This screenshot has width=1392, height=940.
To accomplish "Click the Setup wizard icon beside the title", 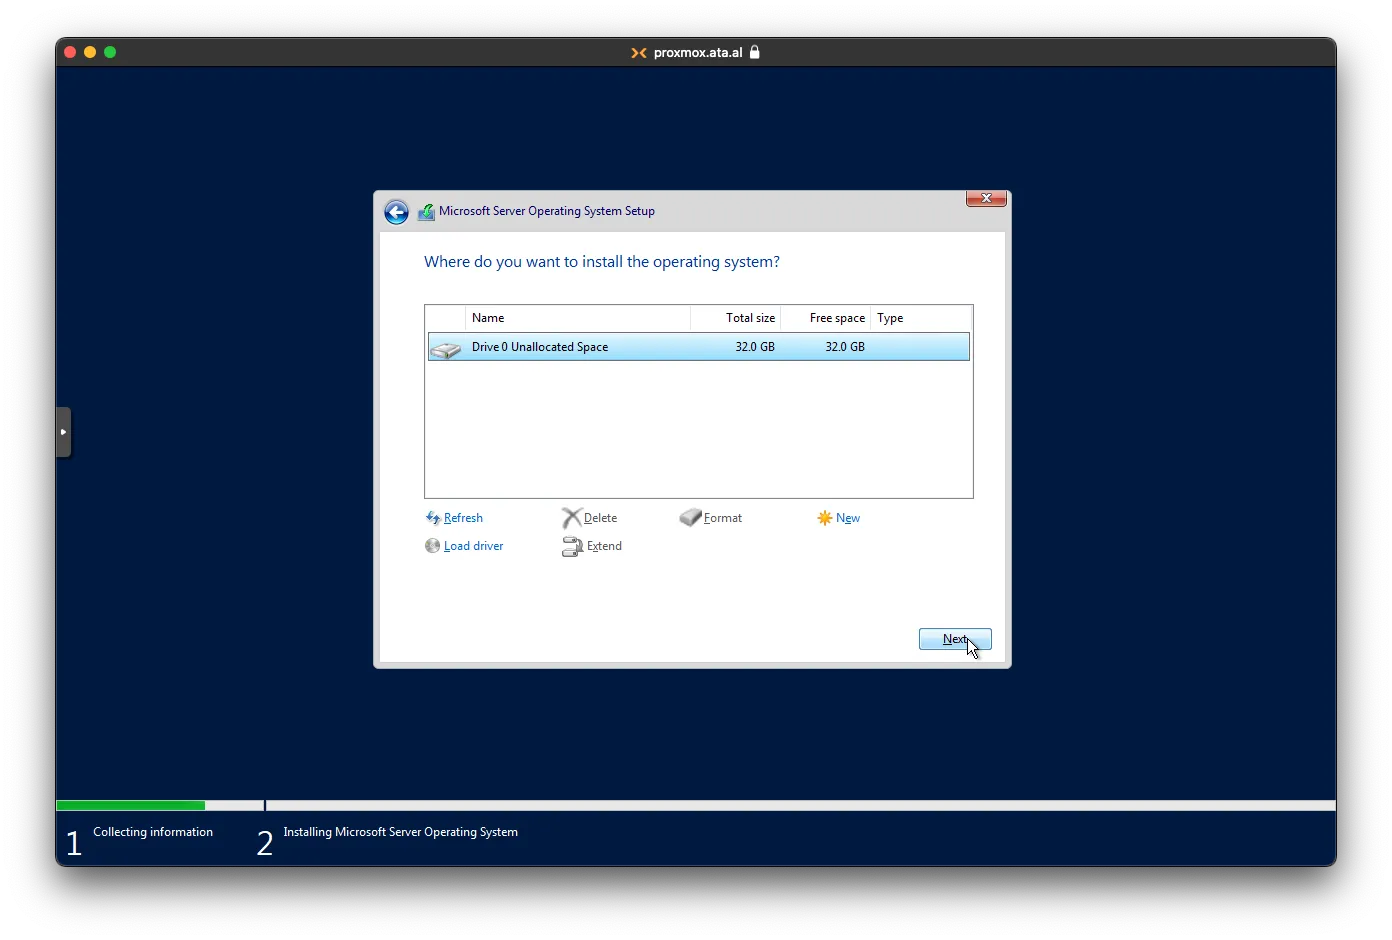I will 426,212.
